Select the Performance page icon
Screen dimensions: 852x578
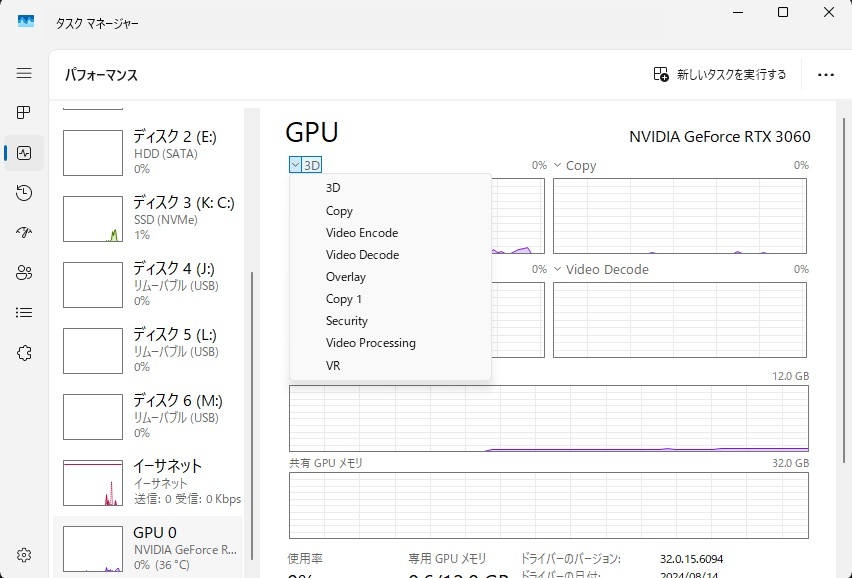[x=24, y=153]
